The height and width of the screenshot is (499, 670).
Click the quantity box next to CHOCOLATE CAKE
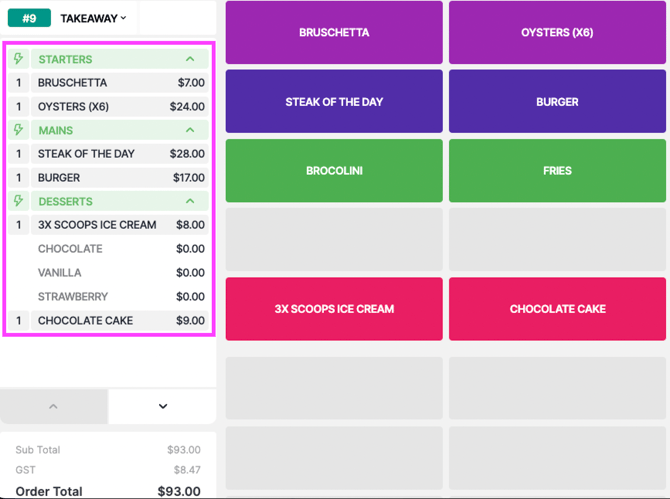(x=18, y=320)
